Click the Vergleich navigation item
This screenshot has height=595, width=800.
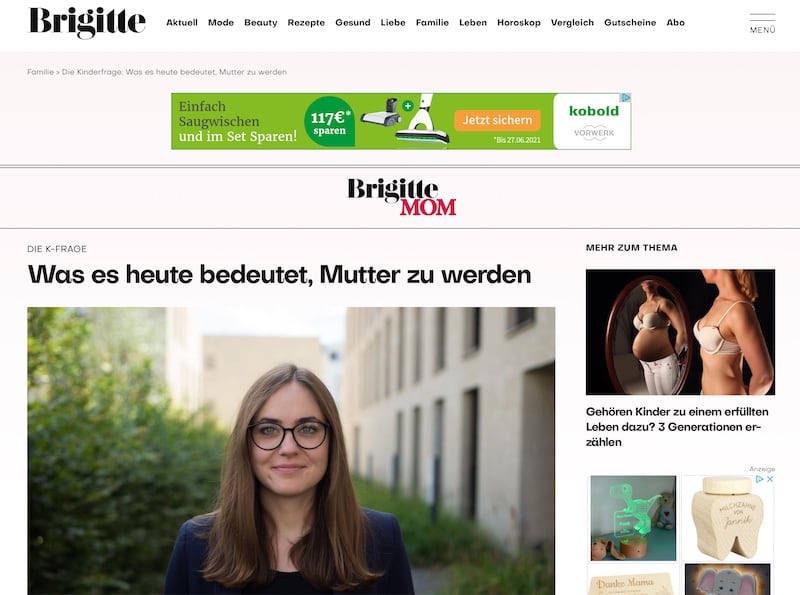click(572, 22)
